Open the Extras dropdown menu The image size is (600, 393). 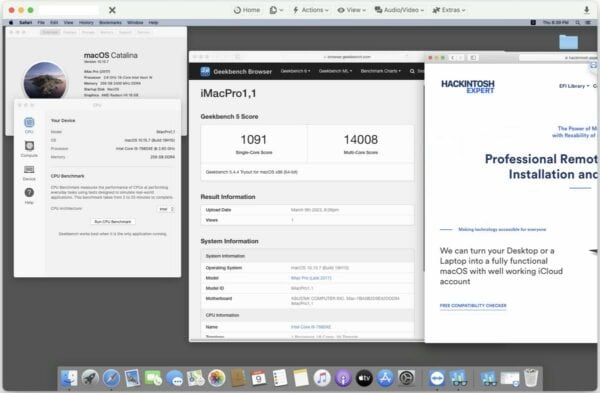pyautogui.click(x=449, y=10)
